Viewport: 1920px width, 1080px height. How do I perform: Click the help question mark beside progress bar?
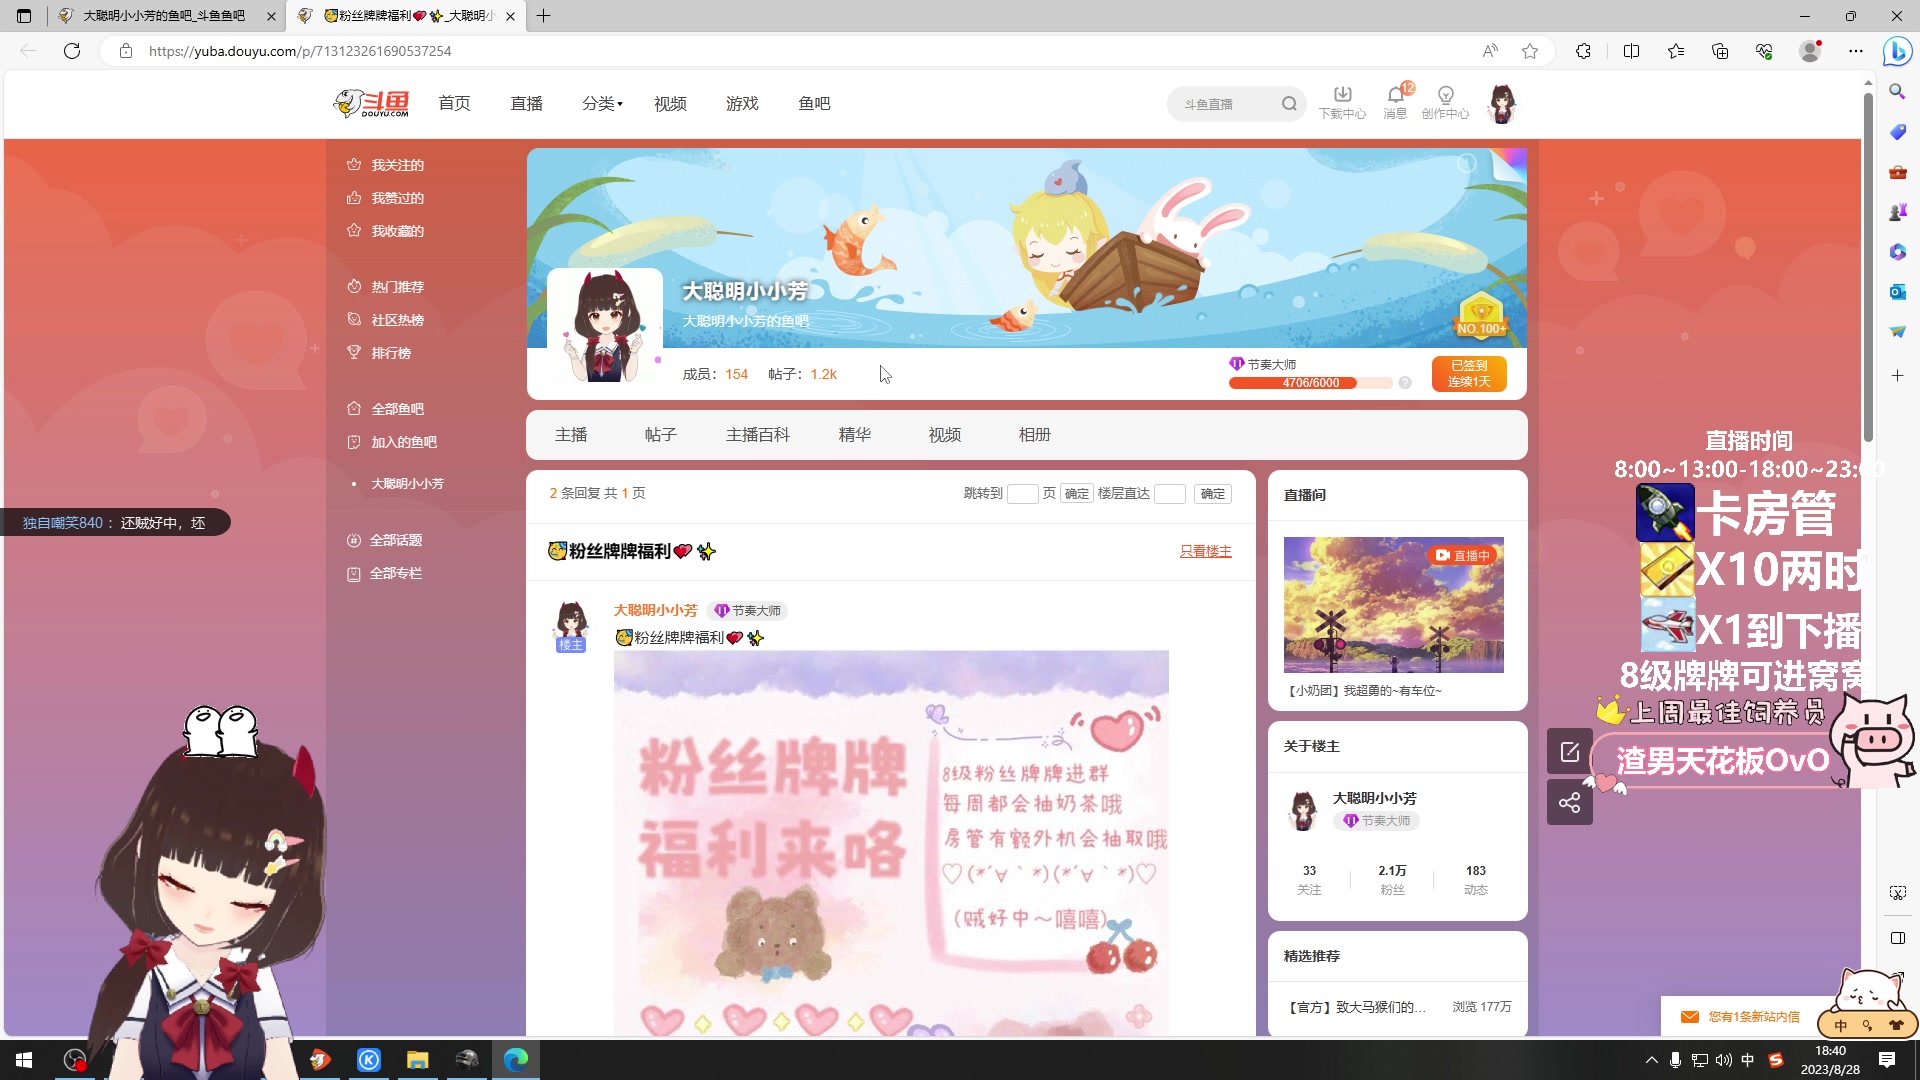1405,383
